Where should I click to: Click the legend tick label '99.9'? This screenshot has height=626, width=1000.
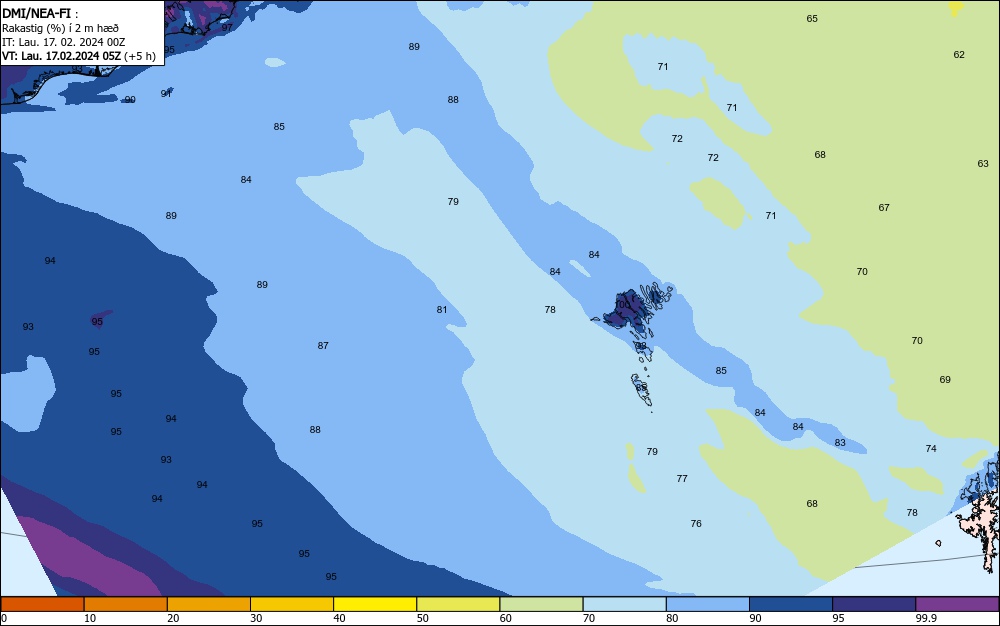[926, 618]
